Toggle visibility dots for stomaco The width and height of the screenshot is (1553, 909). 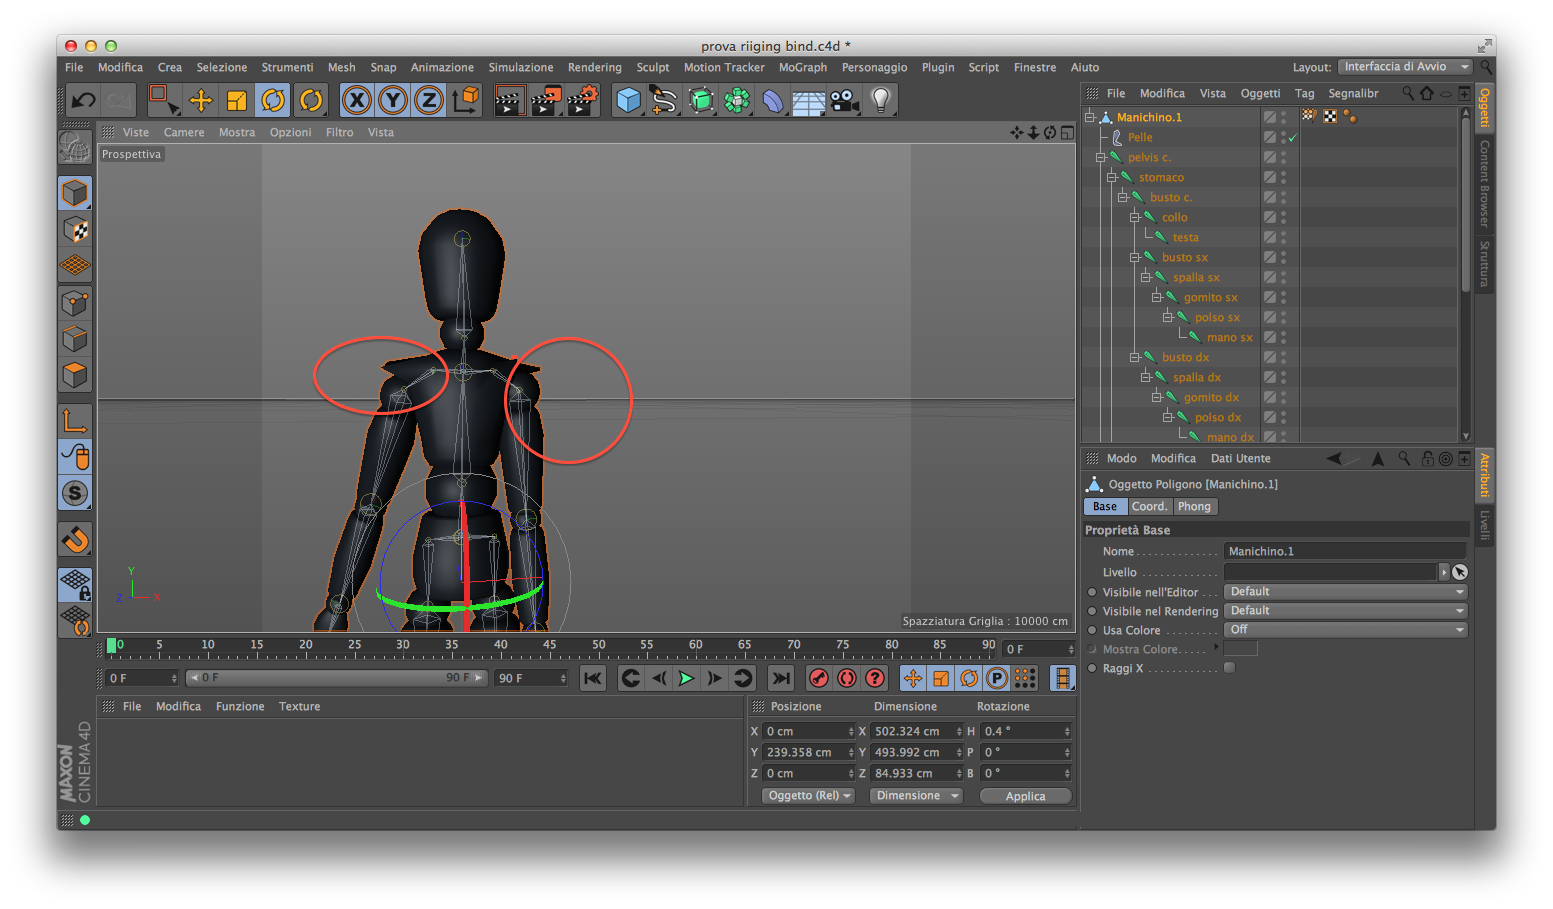click(1284, 177)
